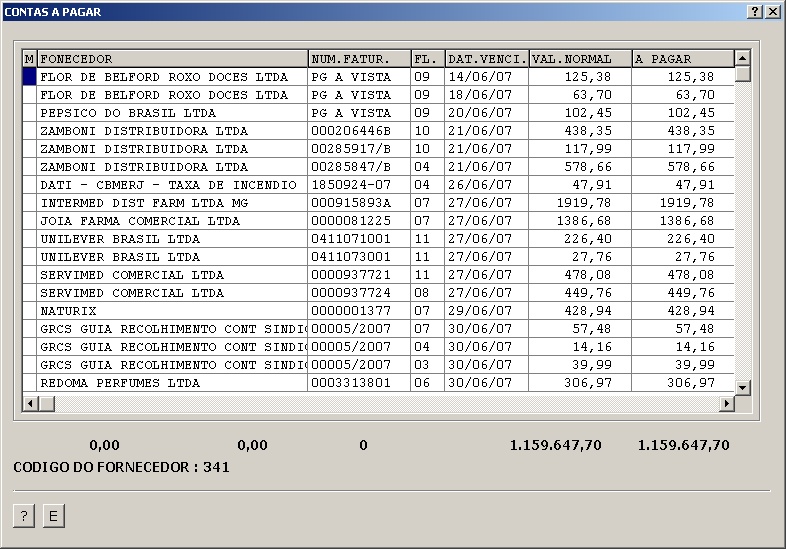Viewport: 786px width, 549px height.
Task: Click A PAGAR amount 578,66
Action: point(691,167)
